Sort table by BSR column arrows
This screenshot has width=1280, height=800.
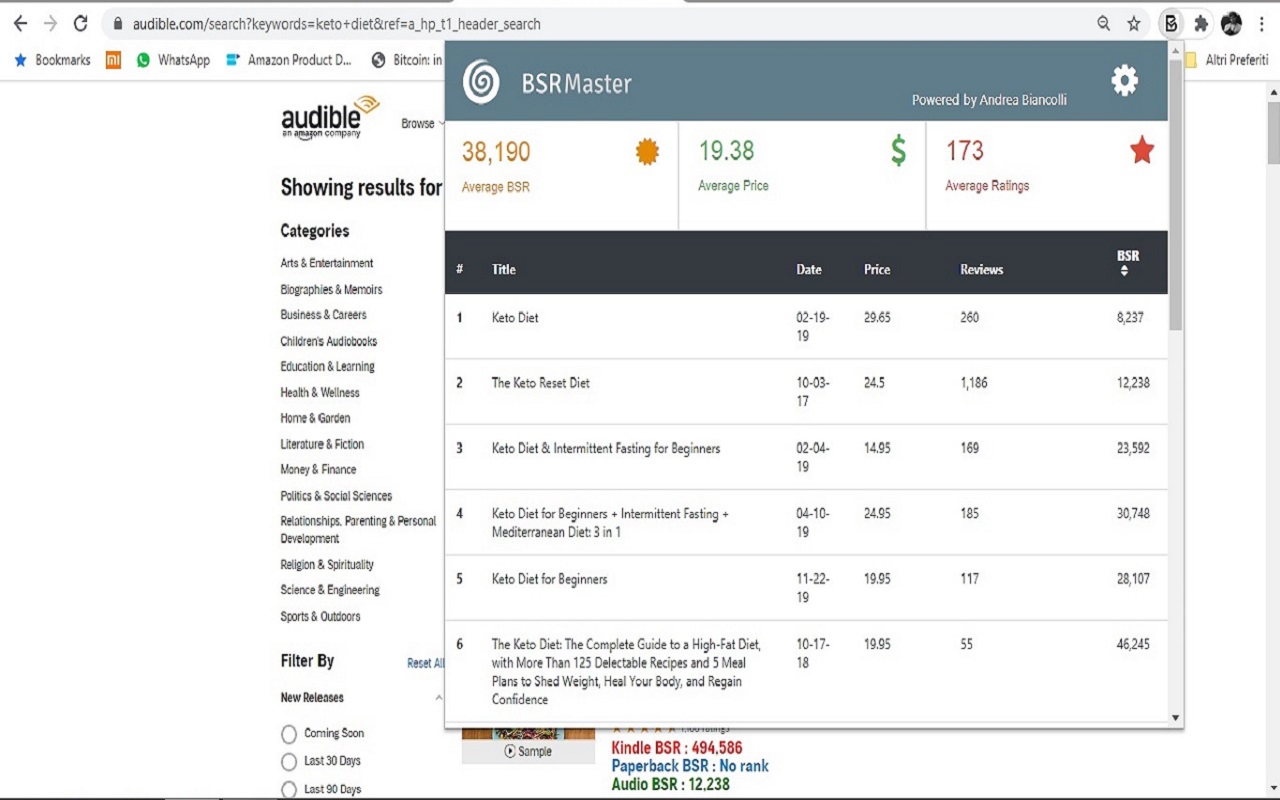tap(1124, 271)
